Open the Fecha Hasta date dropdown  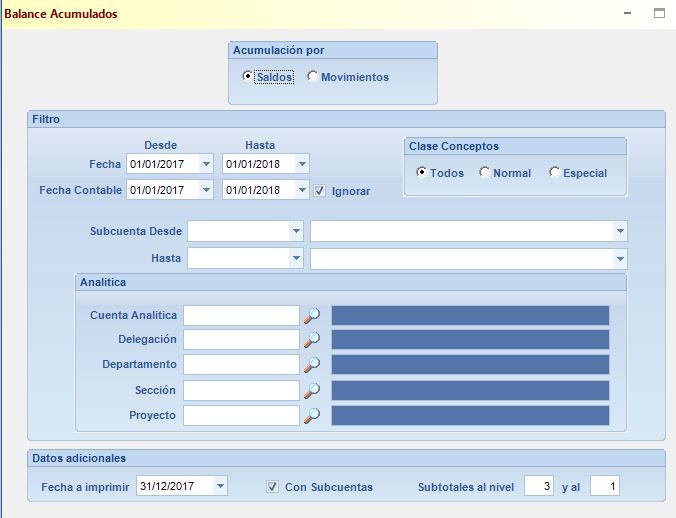pyautogui.click(x=302, y=164)
